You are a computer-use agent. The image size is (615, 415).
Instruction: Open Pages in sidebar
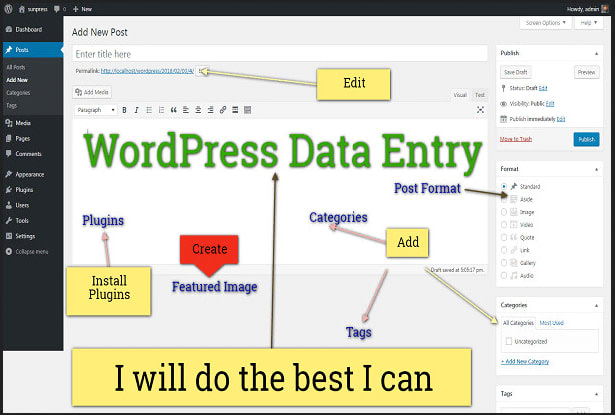pos(22,138)
